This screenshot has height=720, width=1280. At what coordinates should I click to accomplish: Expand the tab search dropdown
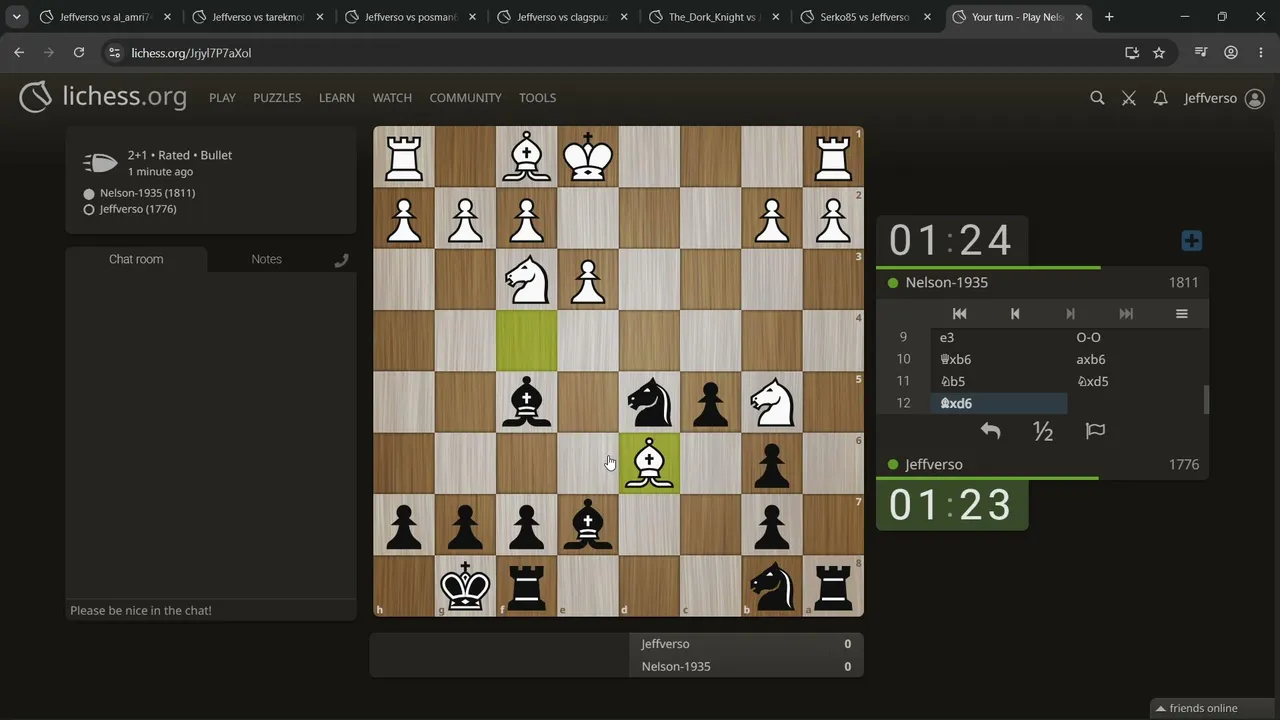tap(17, 17)
